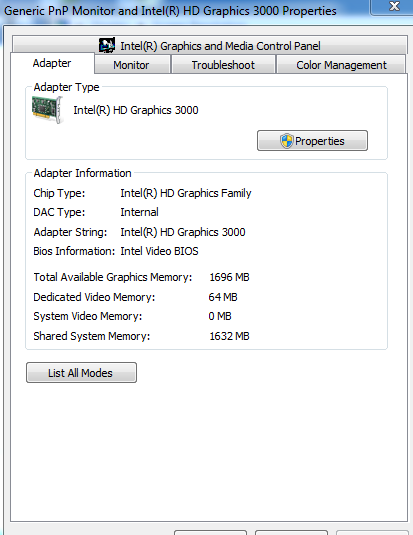Switch to the Troubleshoot tab
This screenshot has height=535, width=413.
pos(223,65)
